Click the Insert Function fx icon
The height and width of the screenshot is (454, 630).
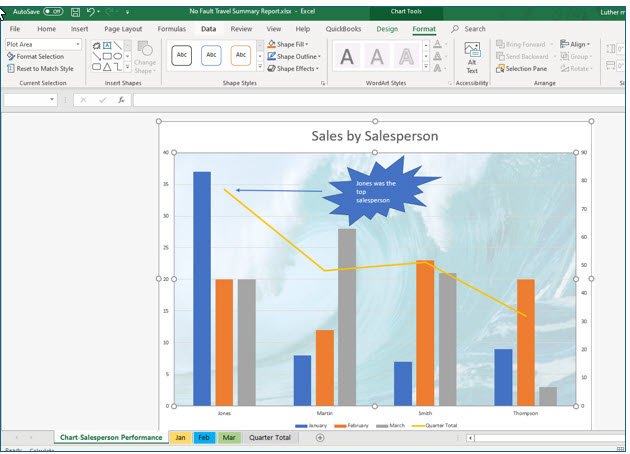coord(121,100)
